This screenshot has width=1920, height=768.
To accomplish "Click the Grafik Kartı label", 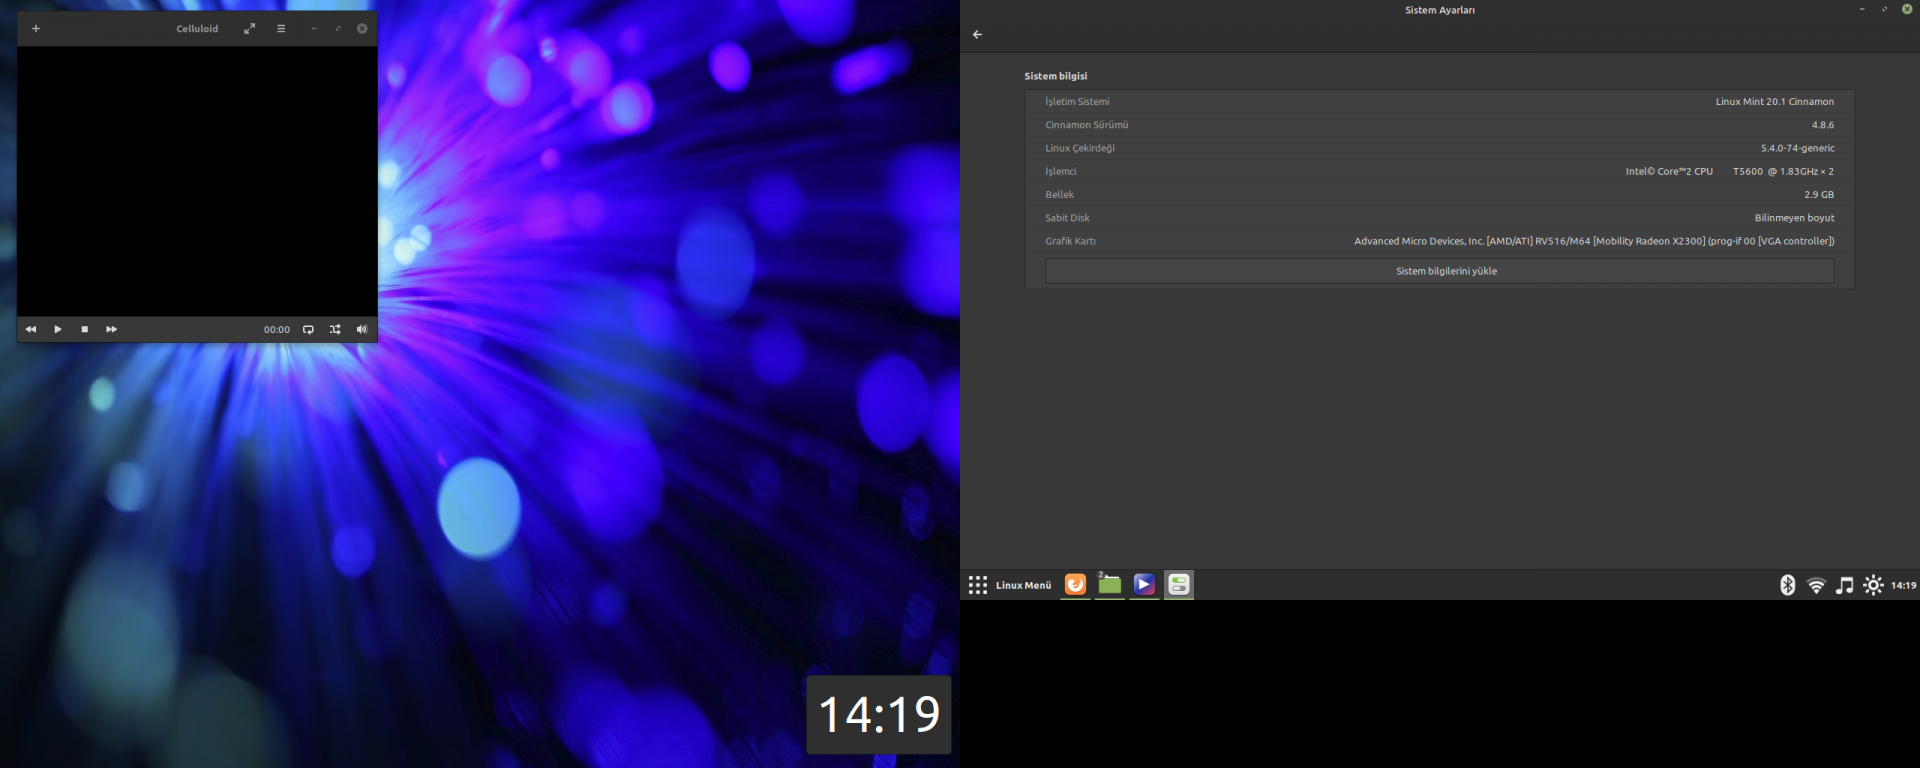I will click(x=1071, y=241).
